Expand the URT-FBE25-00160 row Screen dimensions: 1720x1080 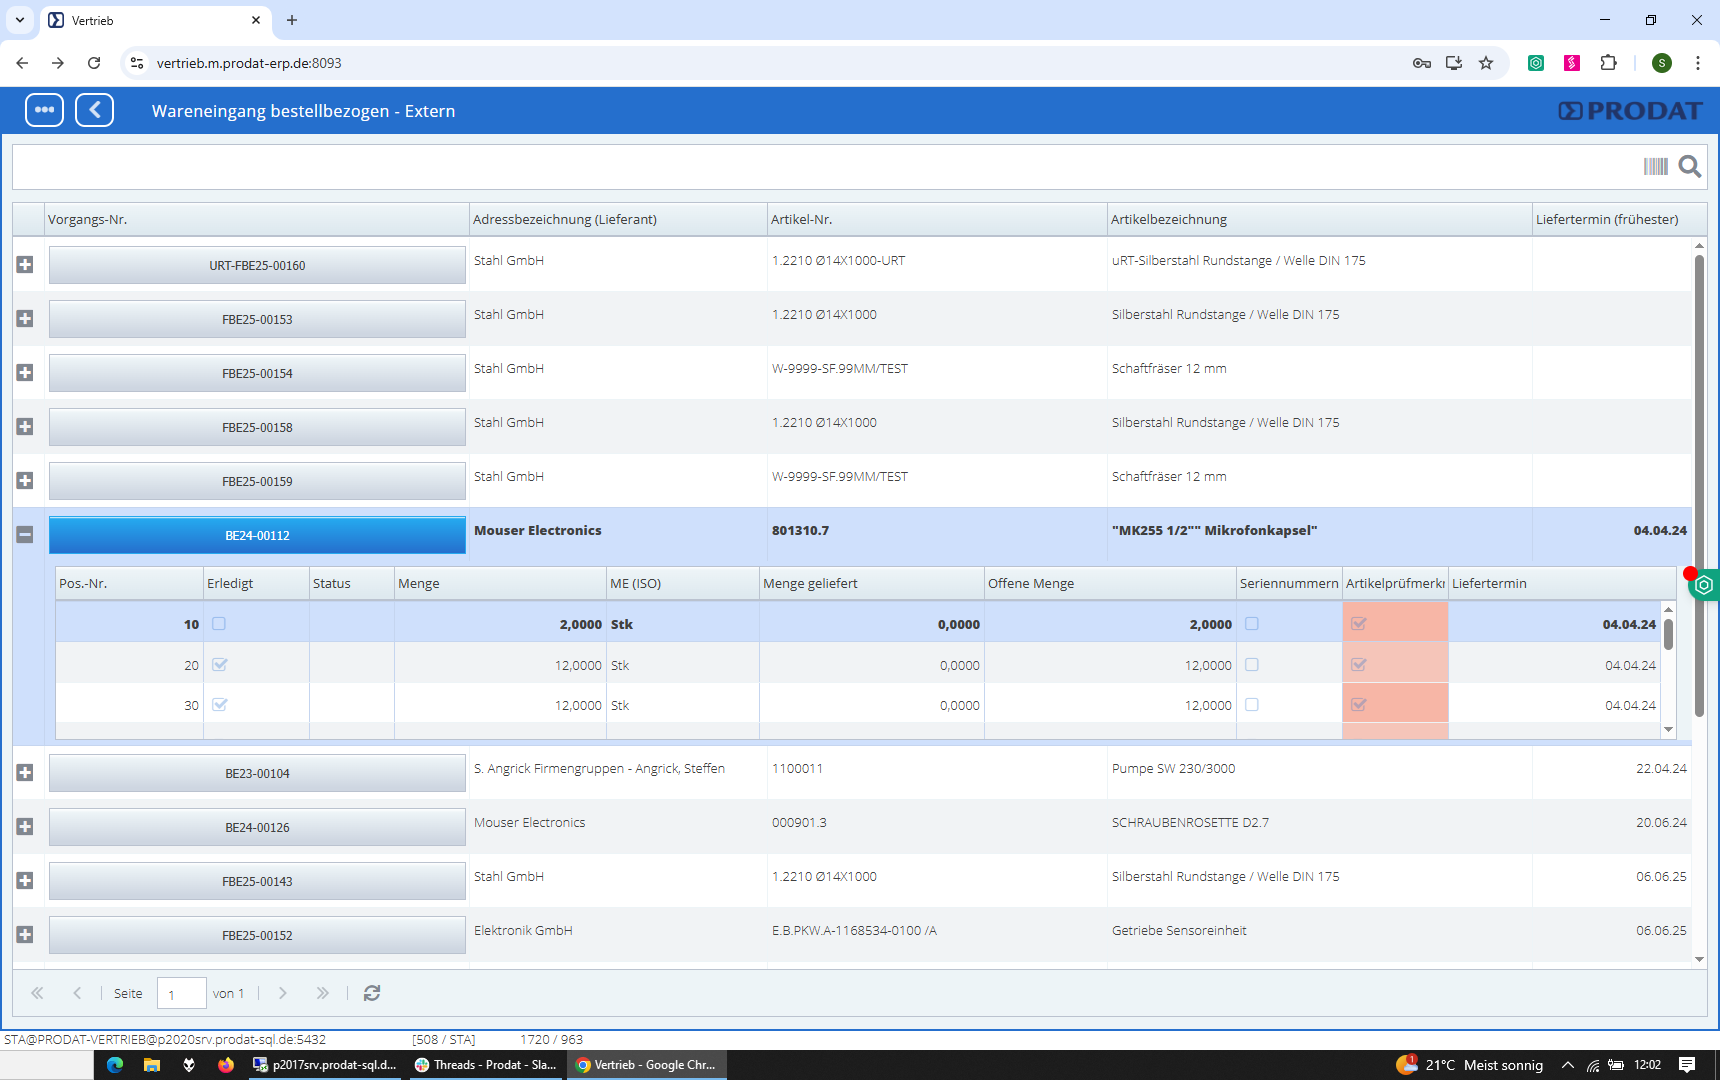tap(25, 265)
